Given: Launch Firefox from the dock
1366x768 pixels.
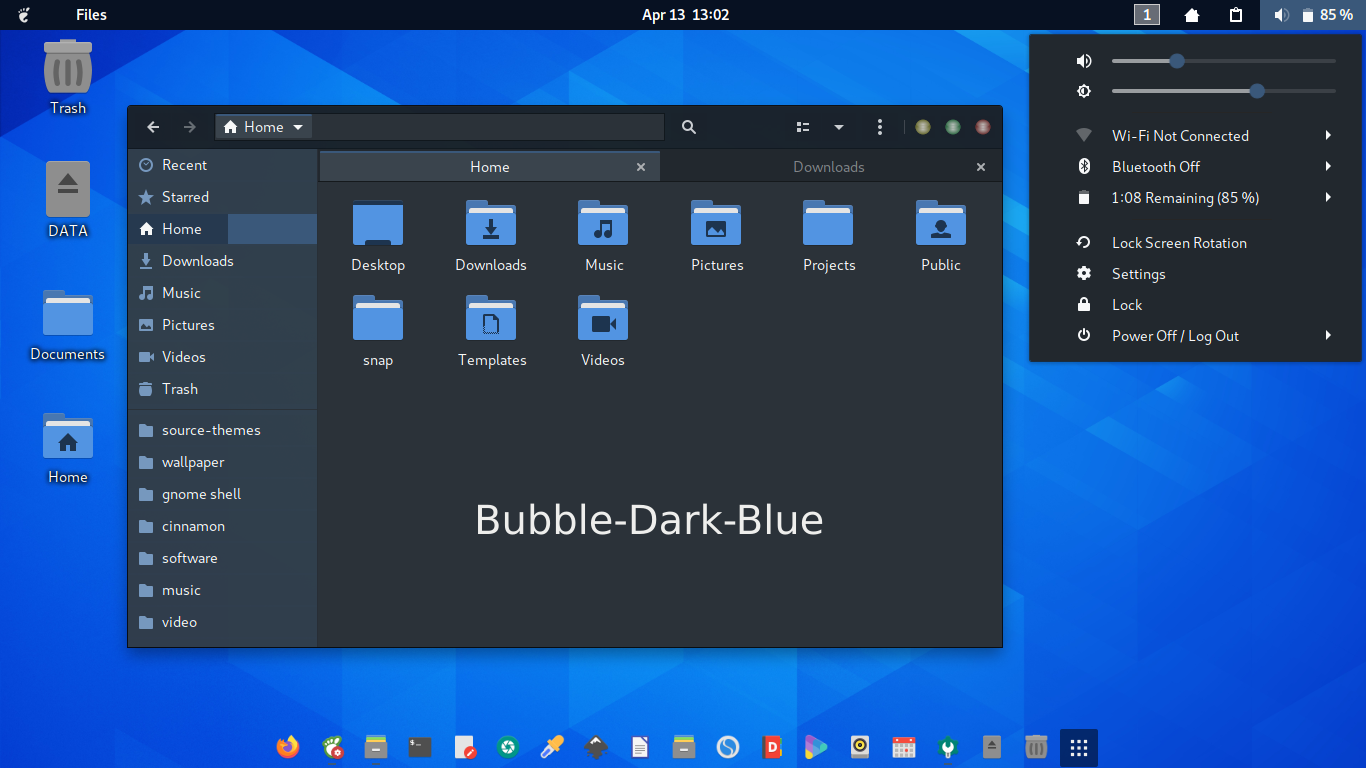Looking at the screenshot, I should pyautogui.click(x=288, y=747).
